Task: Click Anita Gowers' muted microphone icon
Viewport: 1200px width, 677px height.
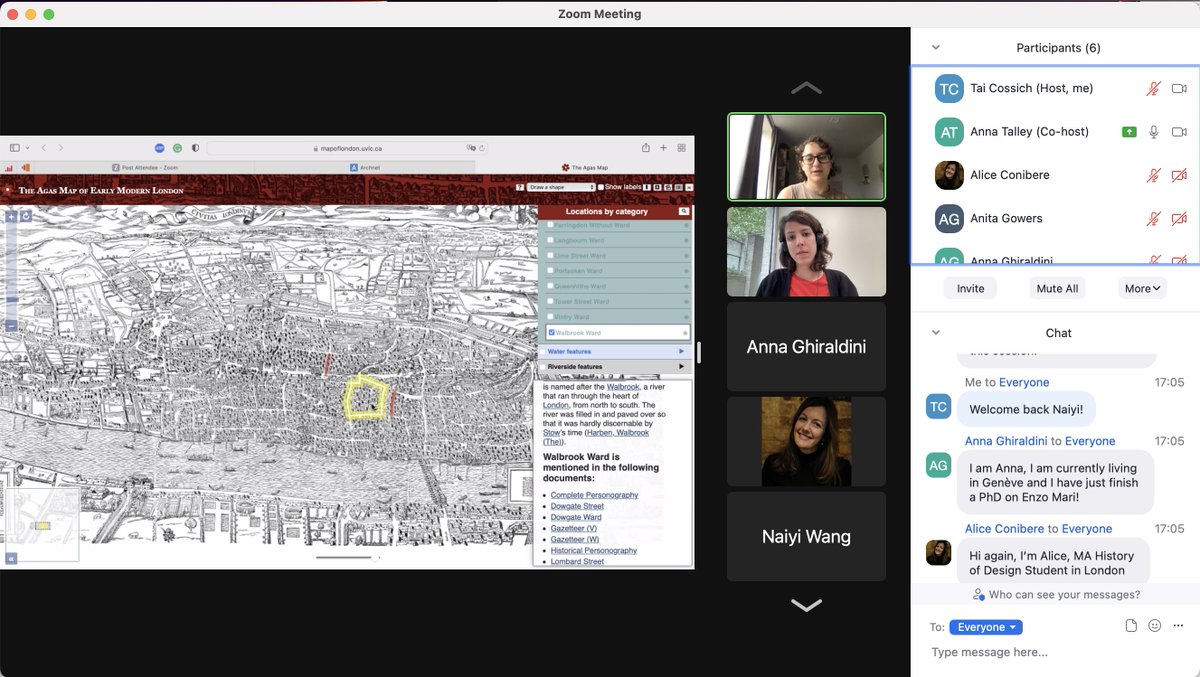Action: (x=1153, y=218)
